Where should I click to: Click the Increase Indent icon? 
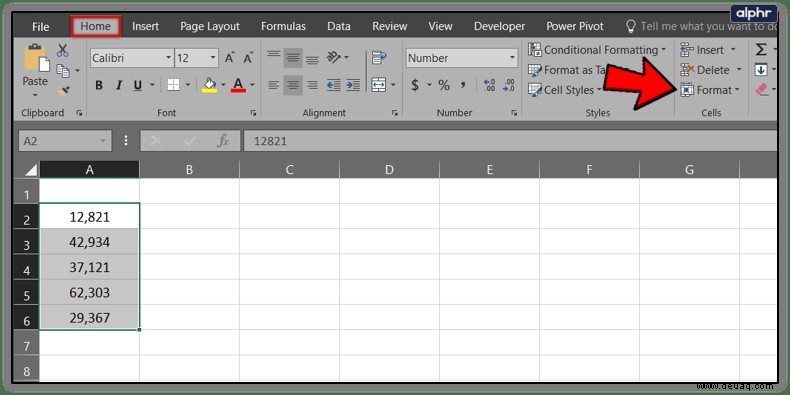pyautogui.click(x=353, y=85)
